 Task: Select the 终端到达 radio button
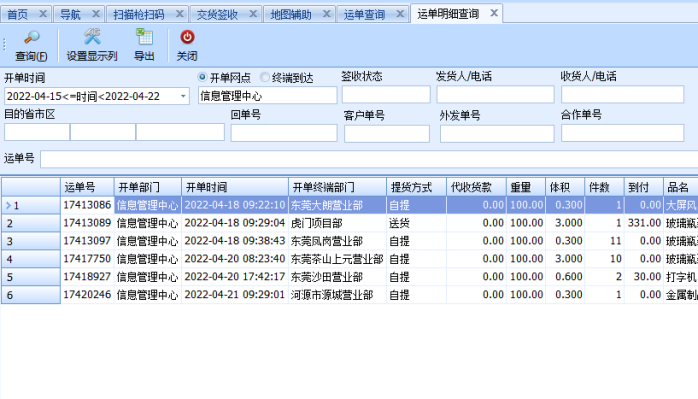(x=265, y=77)
